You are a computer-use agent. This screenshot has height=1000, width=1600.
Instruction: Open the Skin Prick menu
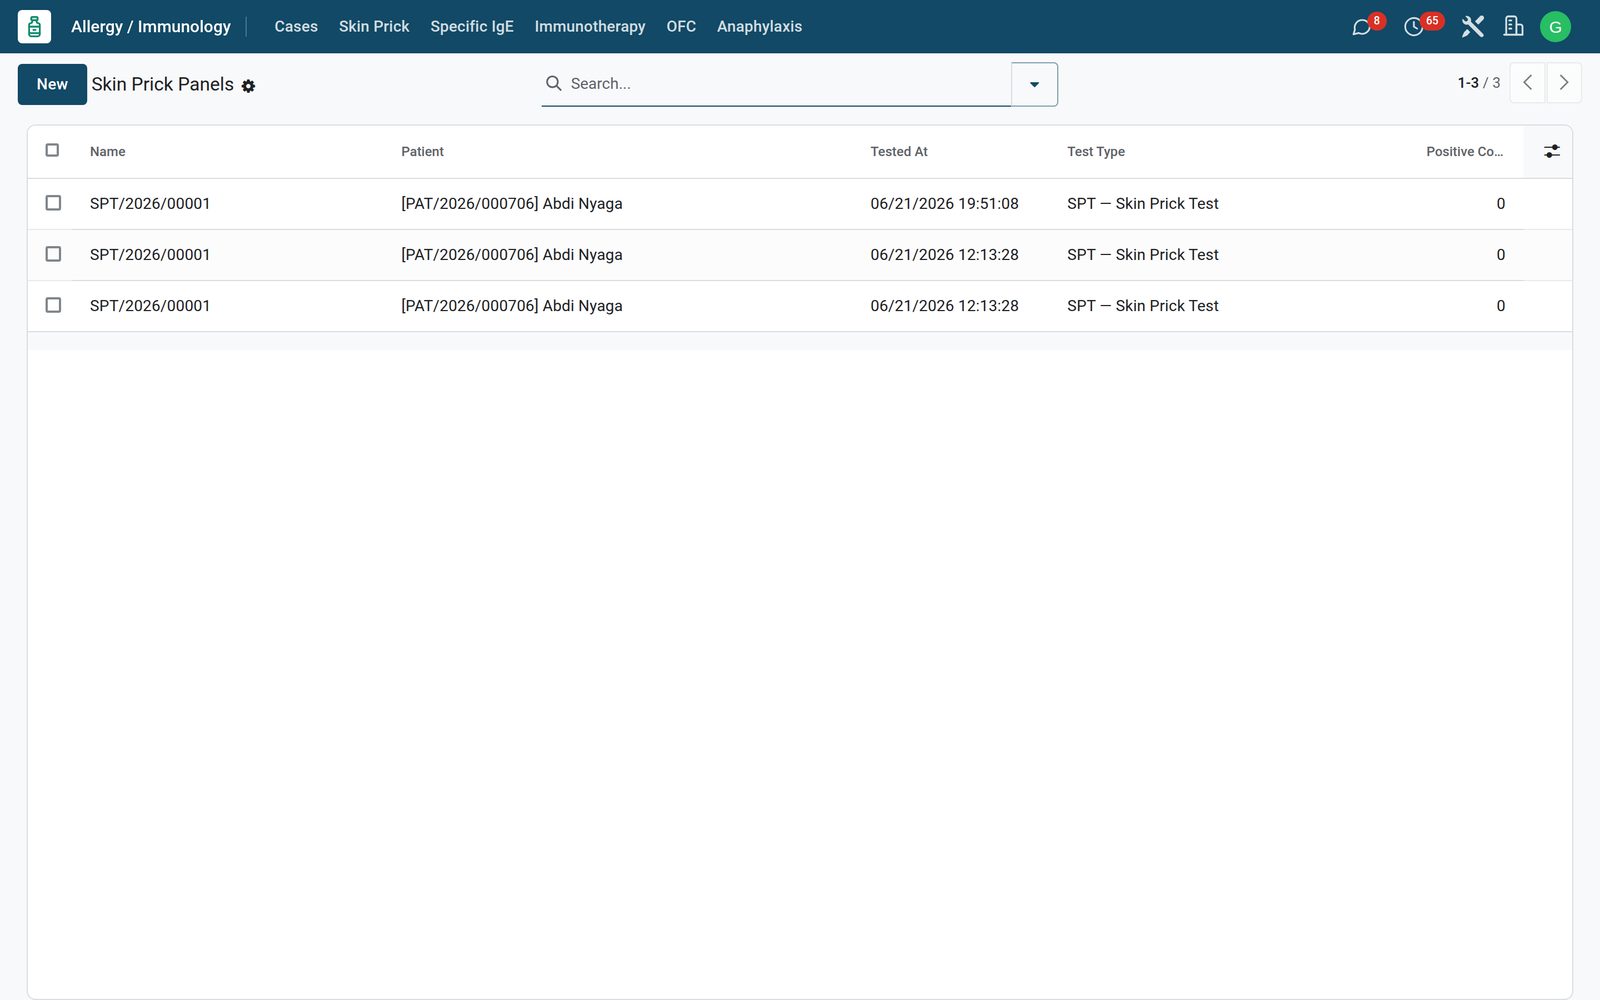pyautogui.click(x=374, y=27)
